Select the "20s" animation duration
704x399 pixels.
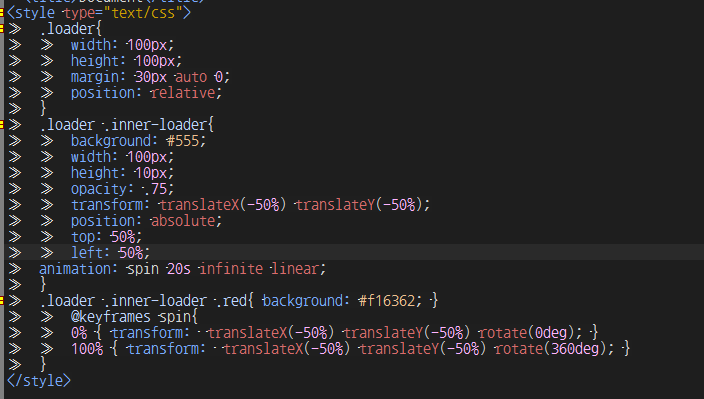(x=179, y=269)
